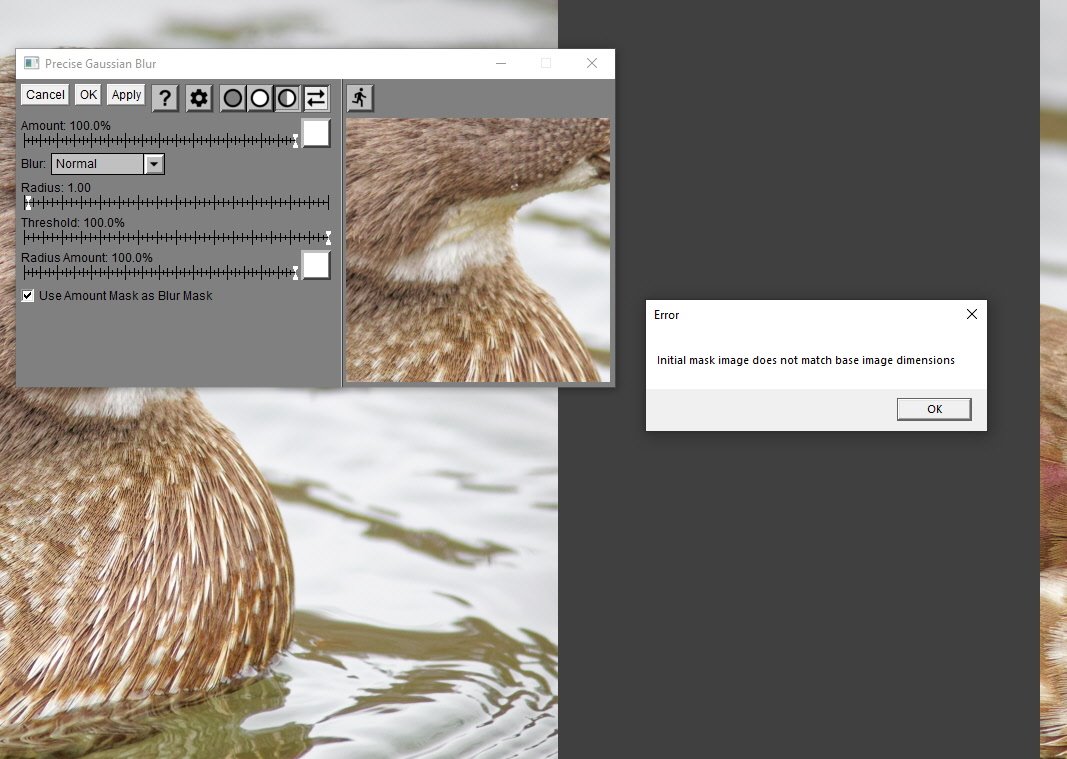Click the Threshold slider track
This screenshot has height=759, width=1067.
(x=177, y=238)
